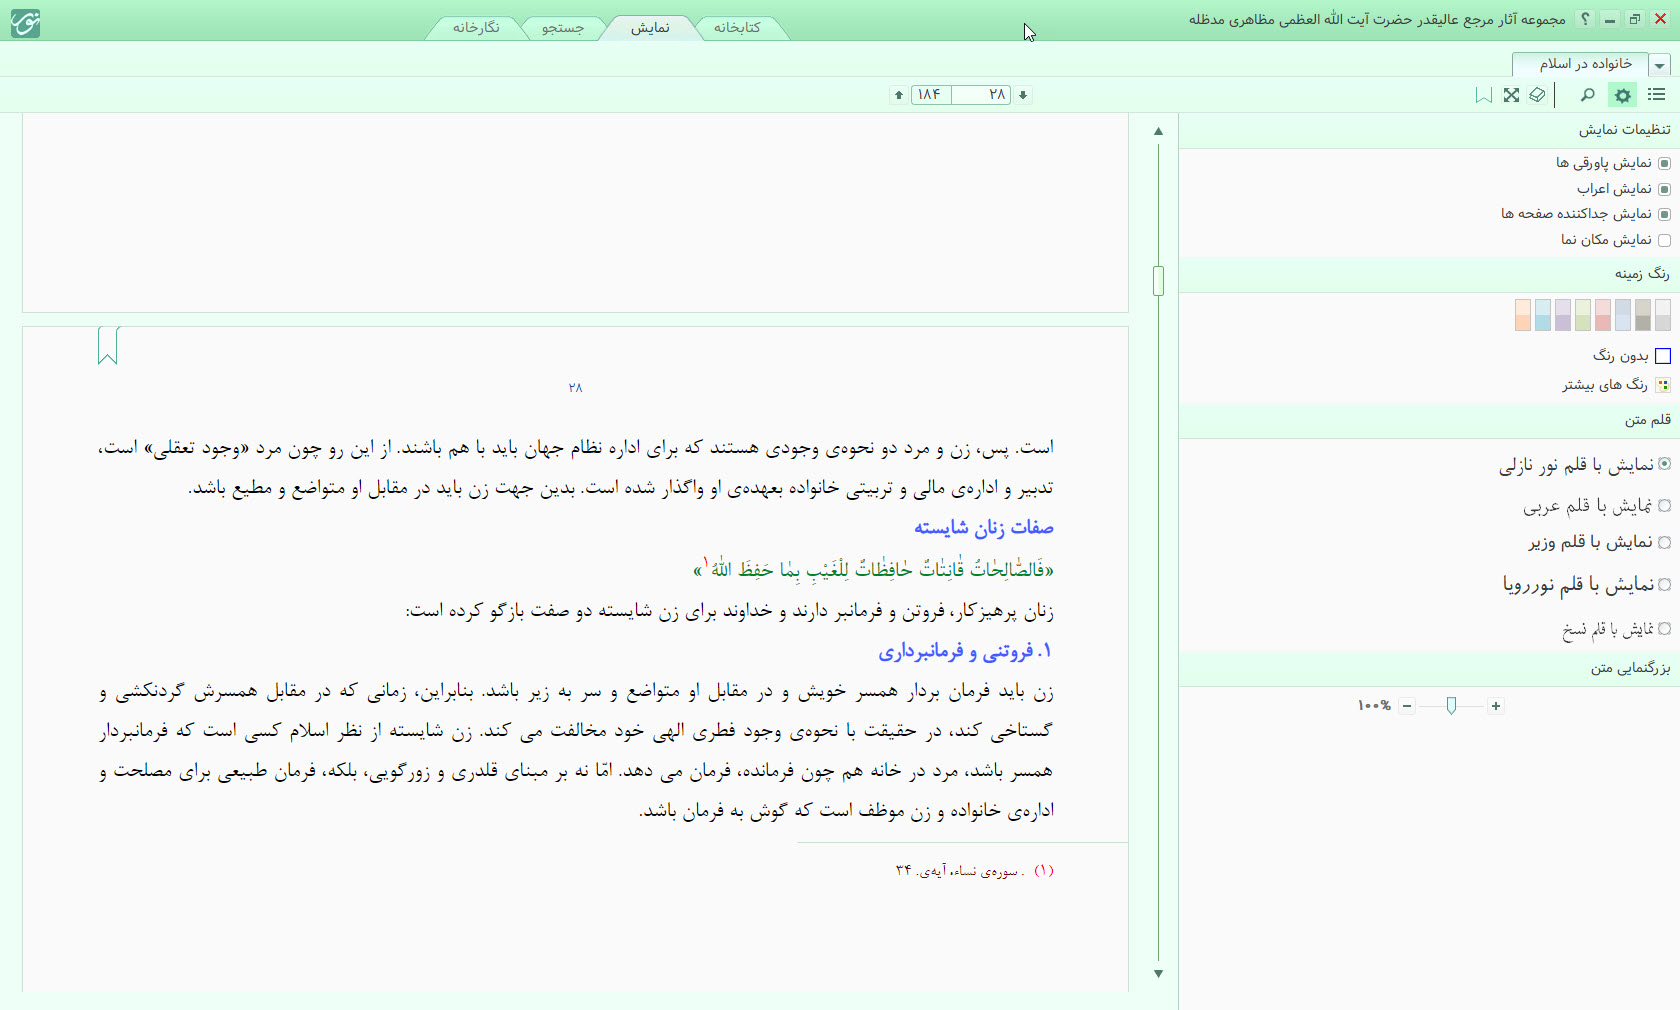Uncheck the نمایش پاورقی ها checkbox
The height and width of the screenshot is (1010, 1680).
tap(1664, 163)
